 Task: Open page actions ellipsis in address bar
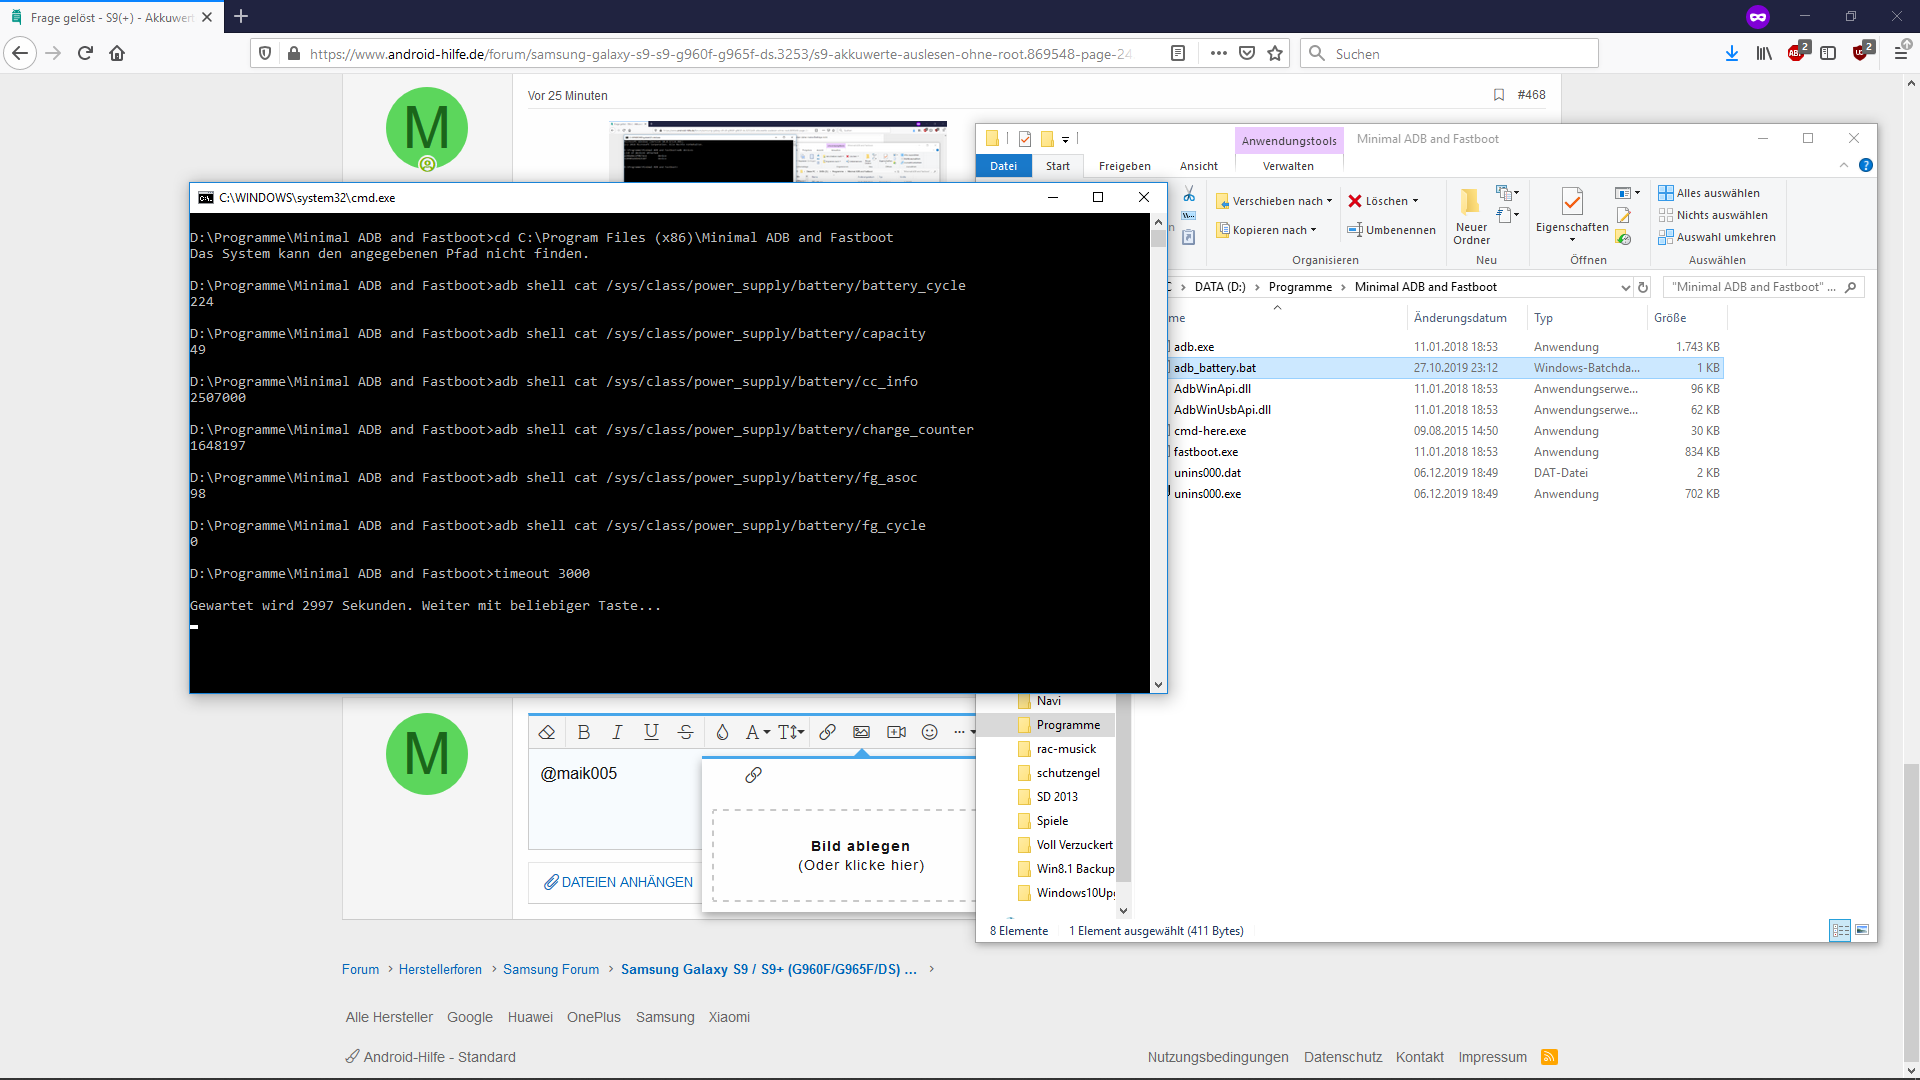click(1218, 53)
